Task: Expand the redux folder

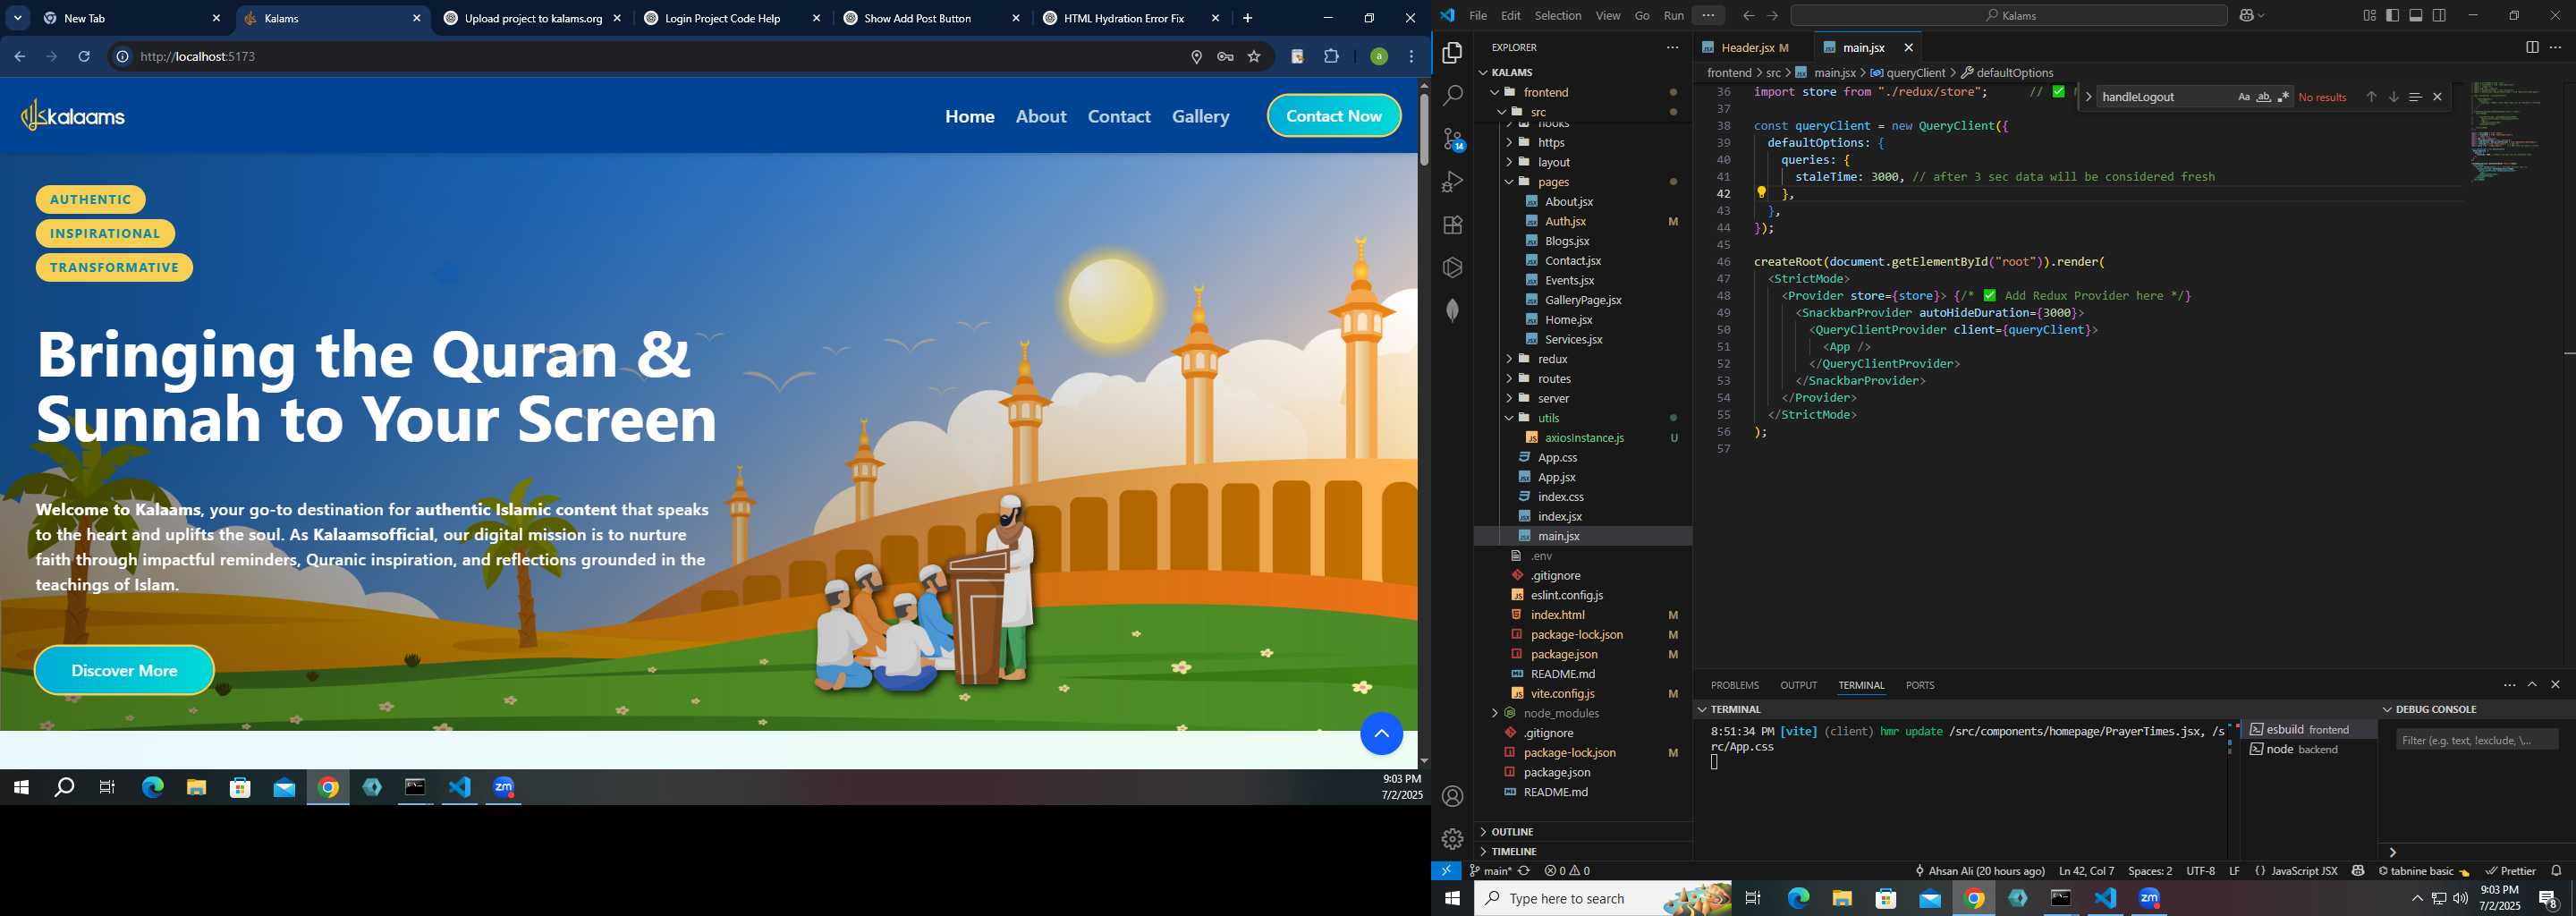Action: 1509,359
